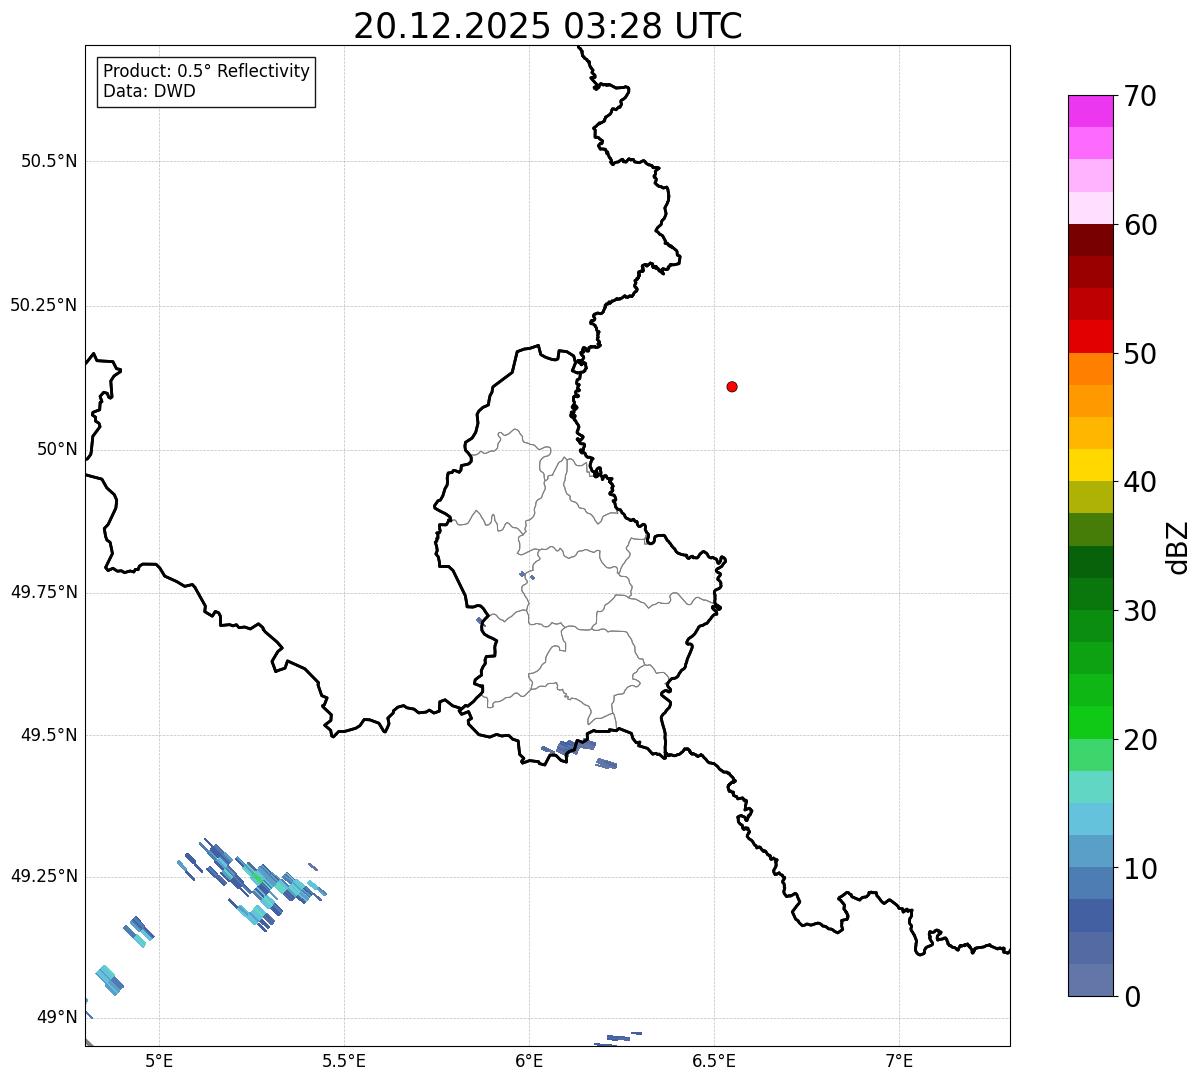The image size is (1202, 1081).
Task: Click the 6°E longitude label
Action: click(x=529, y=1060)
